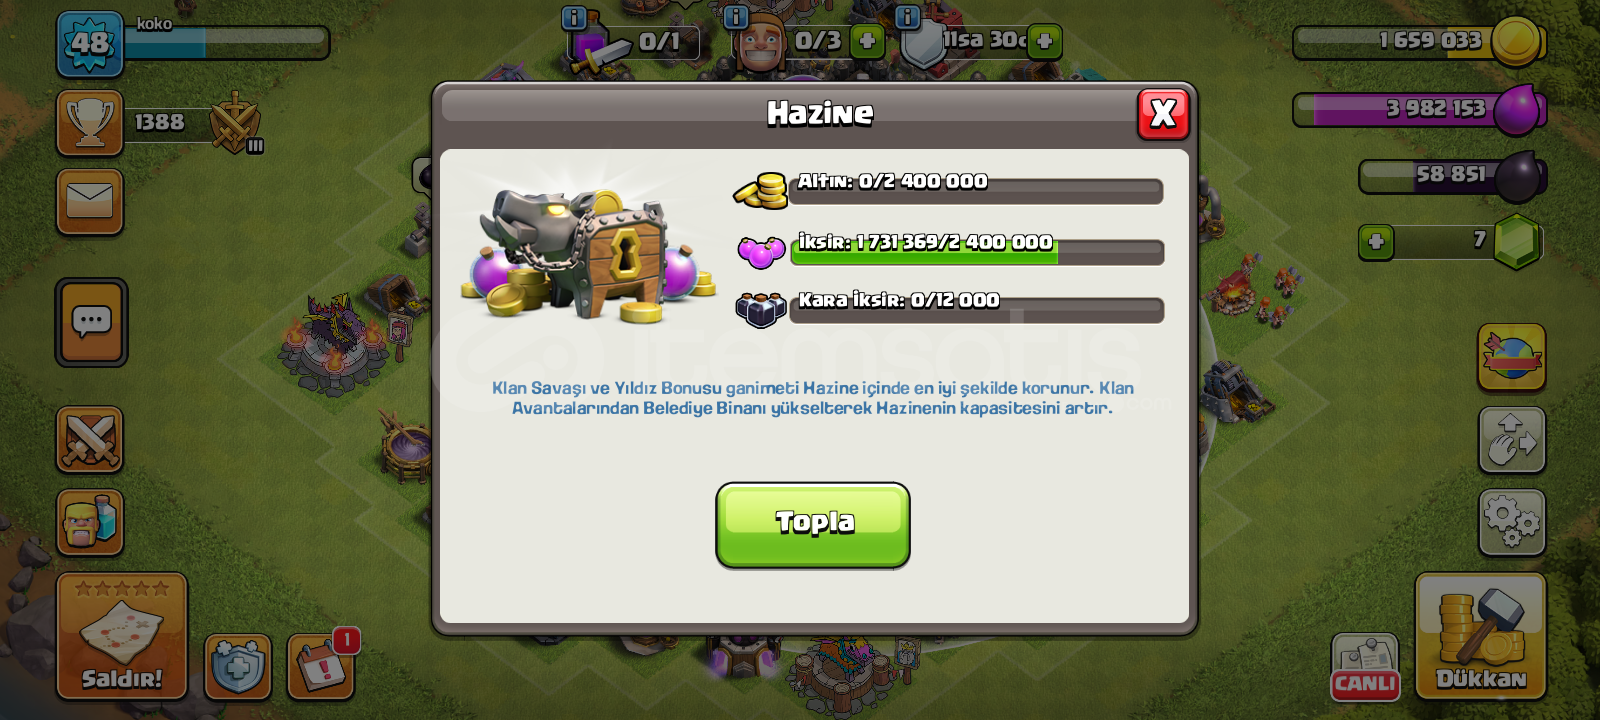1600x720 pixels.
Task: Tap the trophy count 1388 badge
Action: click(x=160, y=123)
